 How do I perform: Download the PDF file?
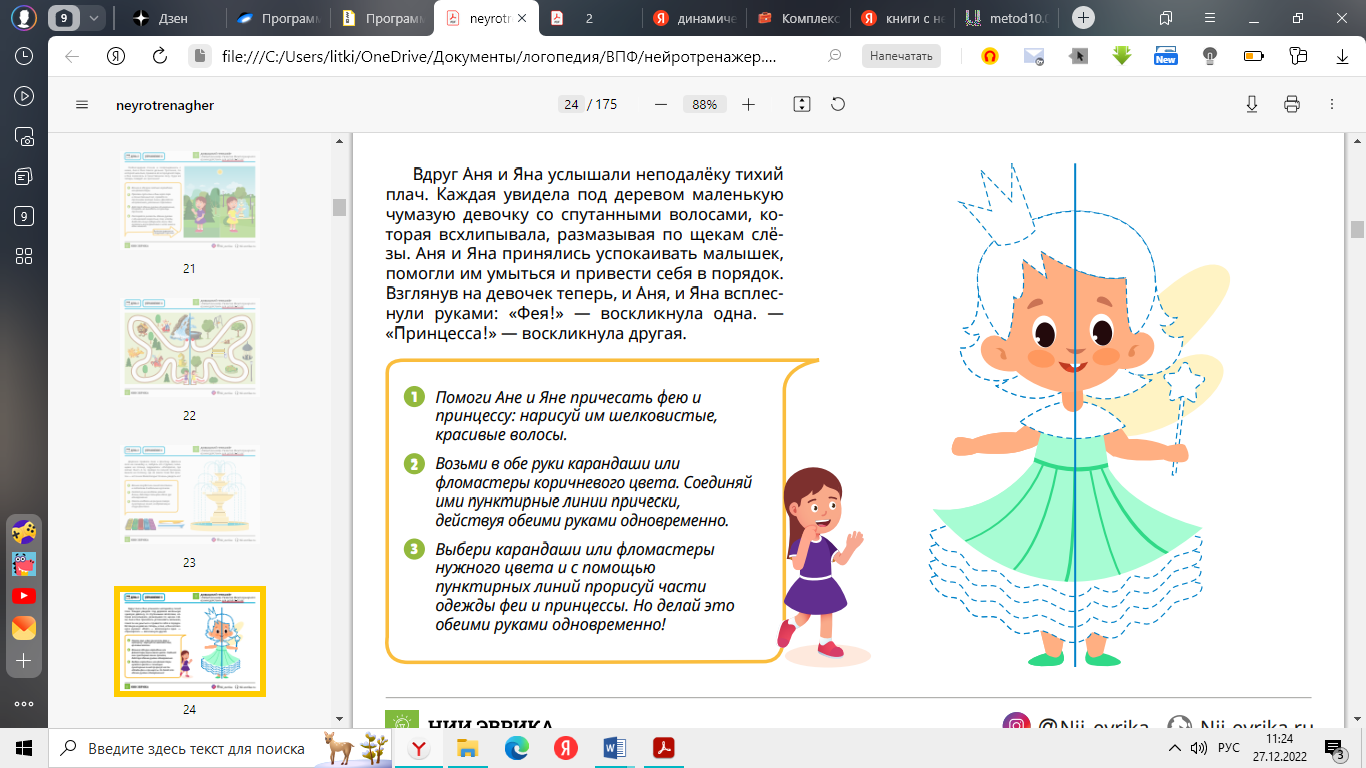(x=1252, y=104)
